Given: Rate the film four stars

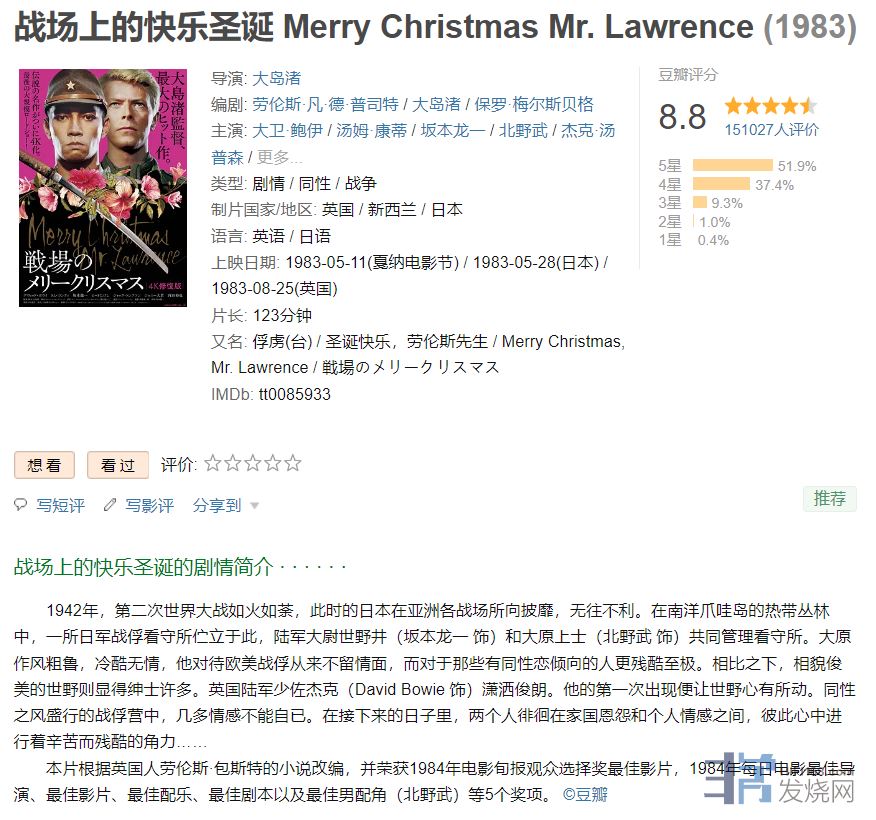Looking at the screenshot, I should [x=273, y=463].
